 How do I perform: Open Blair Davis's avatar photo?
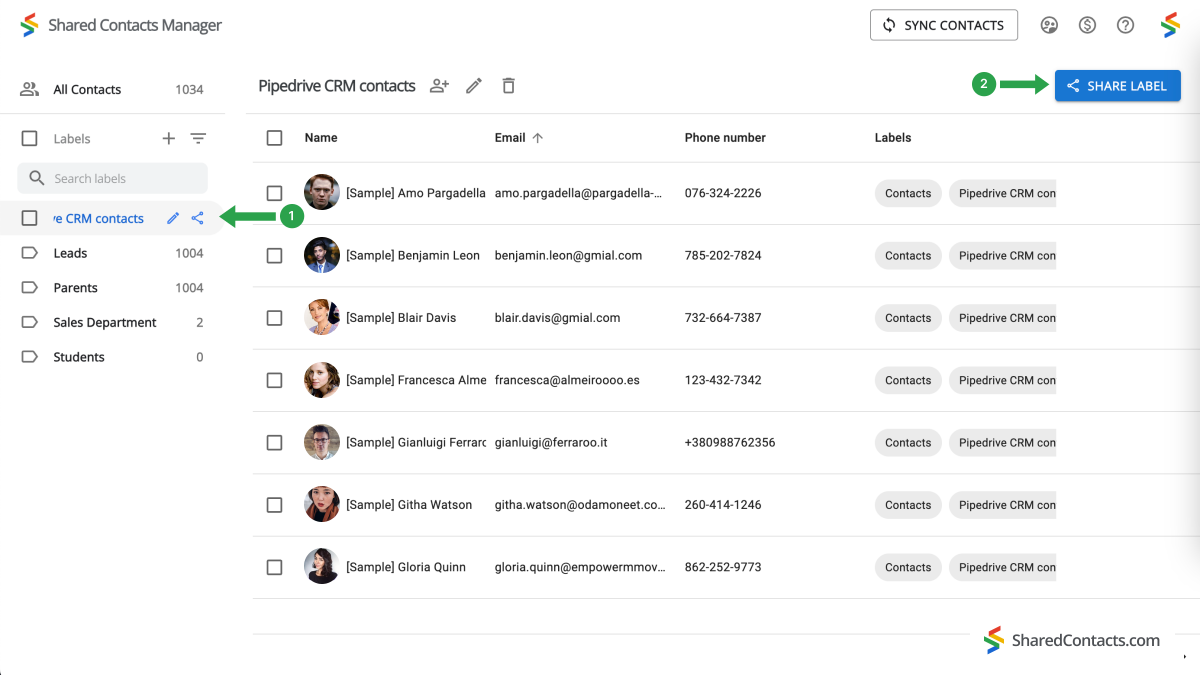click(x=322, y=318)
